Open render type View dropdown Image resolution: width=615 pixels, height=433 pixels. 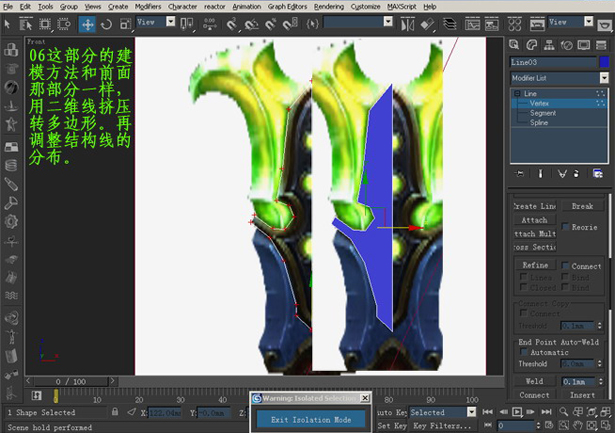click(x=588, y=22)
